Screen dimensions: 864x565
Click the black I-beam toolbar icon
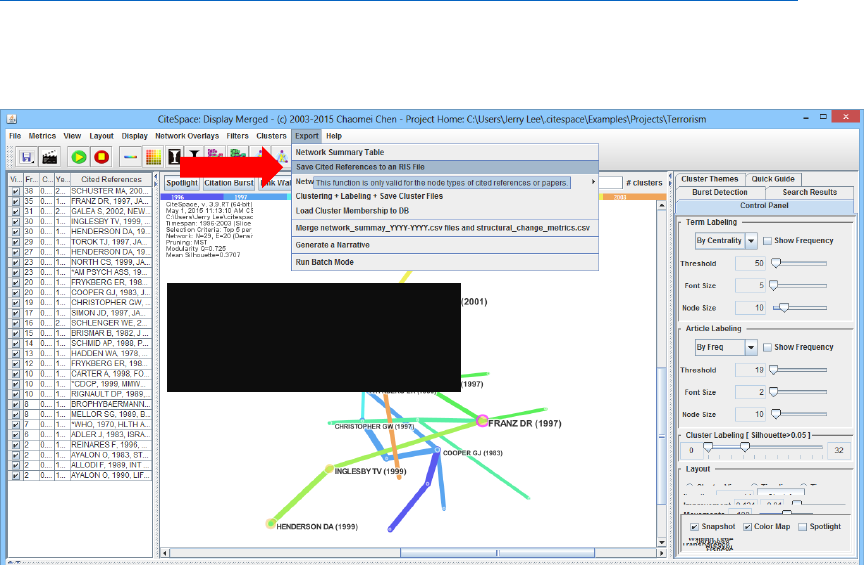click(x=174, y=157)
